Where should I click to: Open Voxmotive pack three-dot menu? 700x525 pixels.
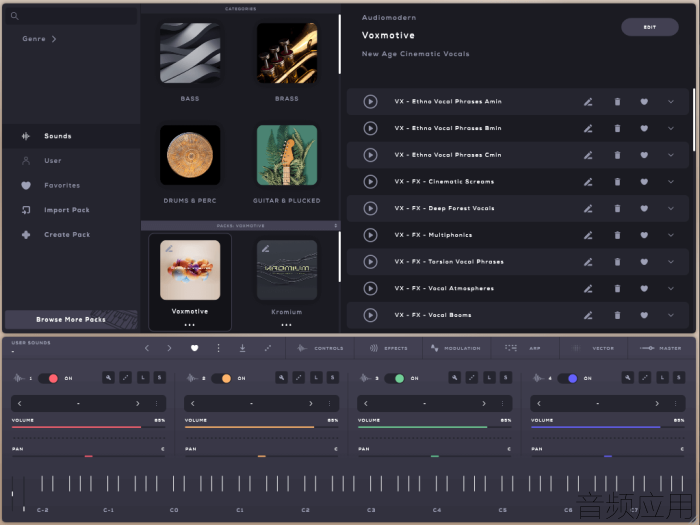pyautogui.click(x=190, y=325)
